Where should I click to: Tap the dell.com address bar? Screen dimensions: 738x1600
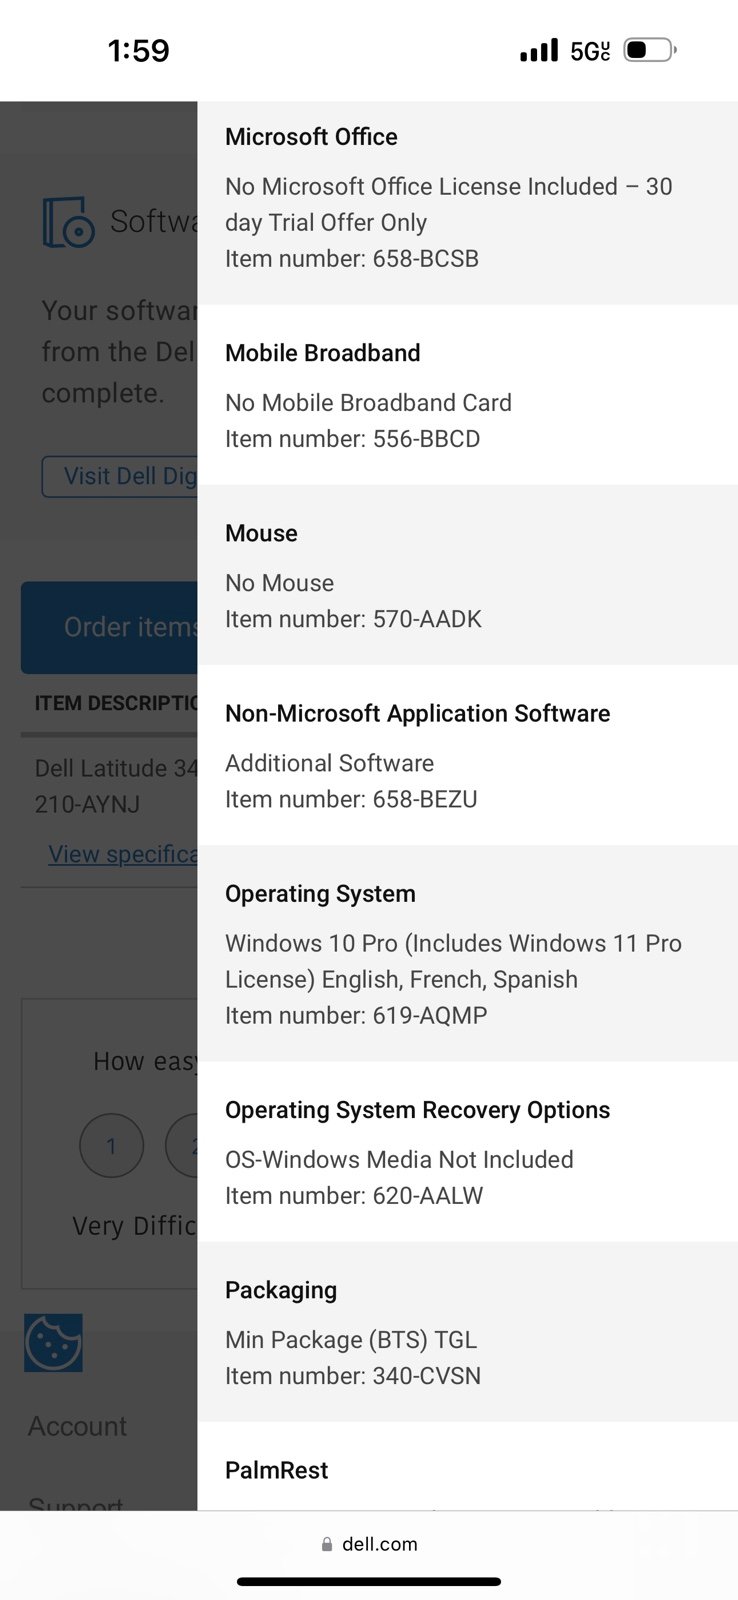click(369, 1544)
